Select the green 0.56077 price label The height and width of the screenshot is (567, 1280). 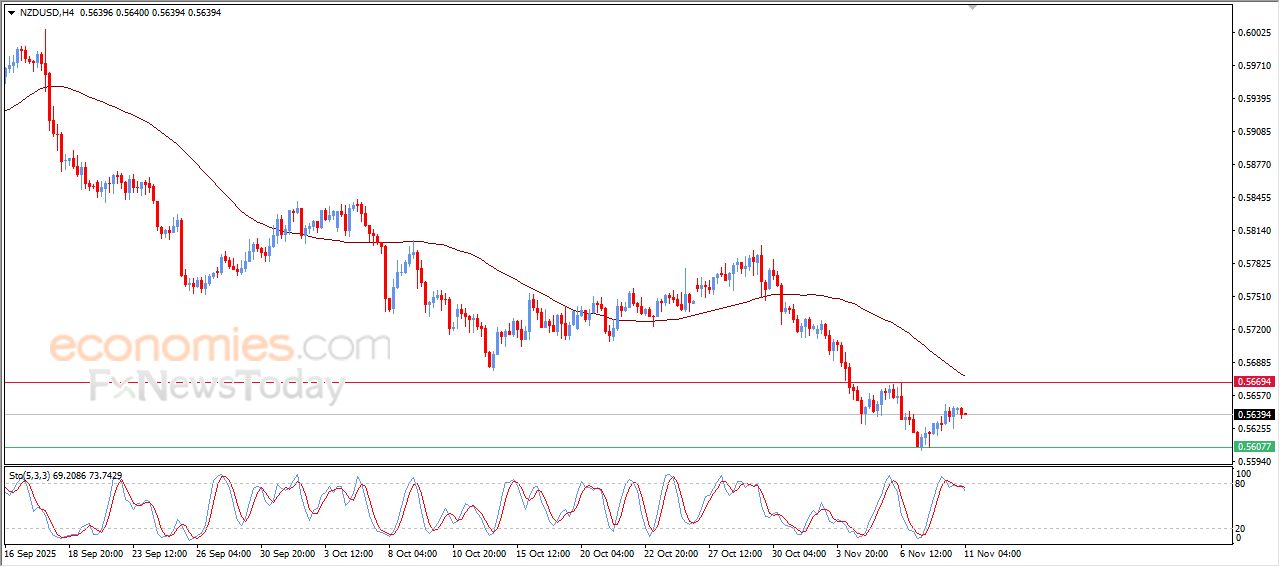[x=1254, y=447]
